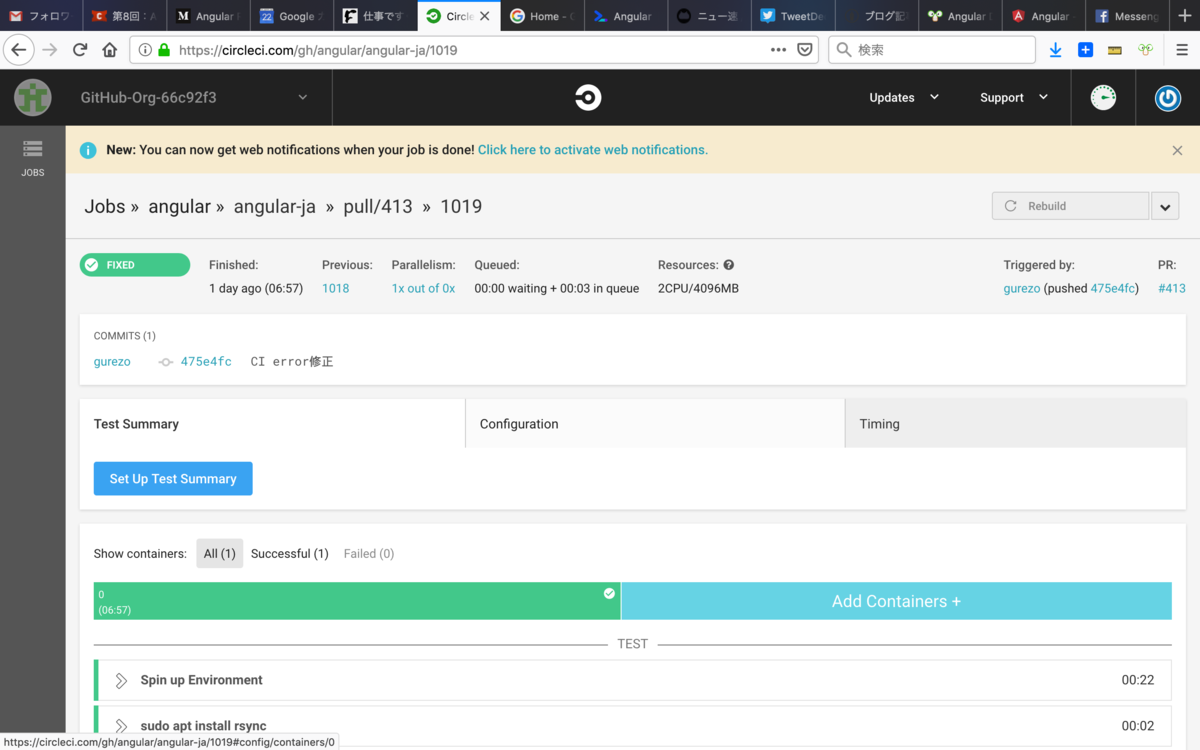The height and width of the screenshot is (750, 1200).
Task: Dismiss the web notifications banner
Action: [1177, 150]
